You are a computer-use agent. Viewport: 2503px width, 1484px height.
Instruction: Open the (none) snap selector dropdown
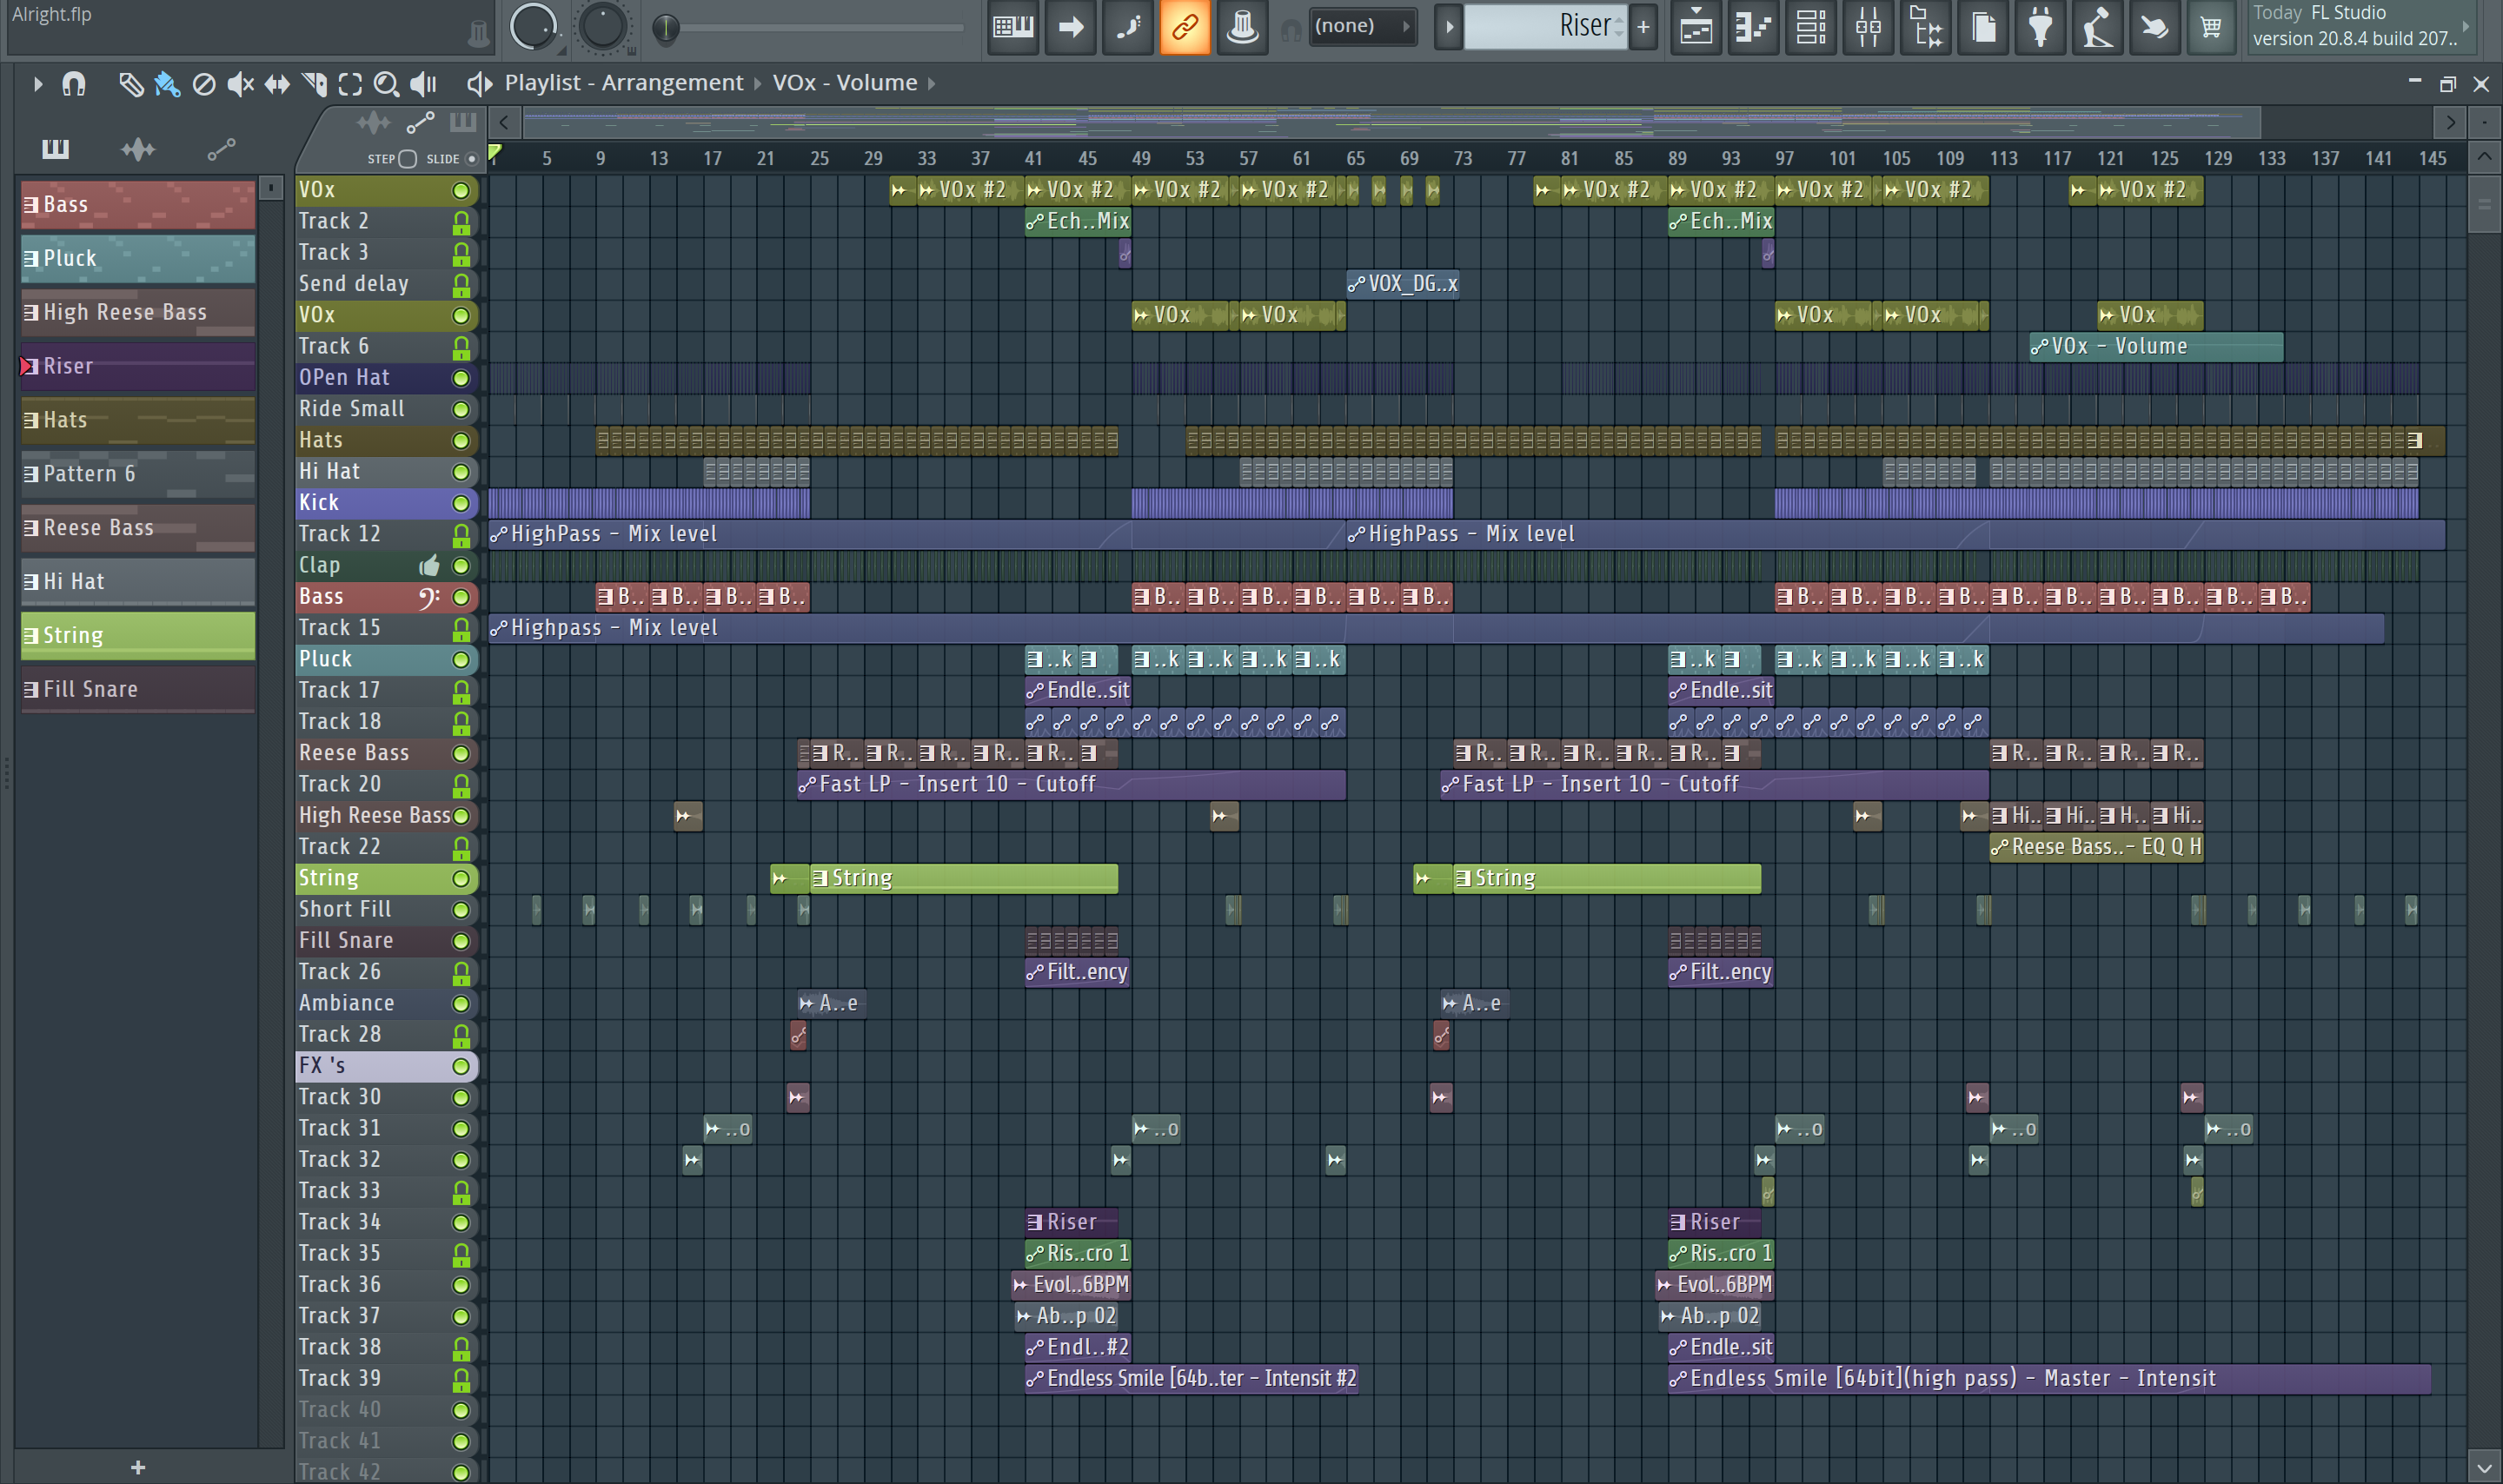1363,27
